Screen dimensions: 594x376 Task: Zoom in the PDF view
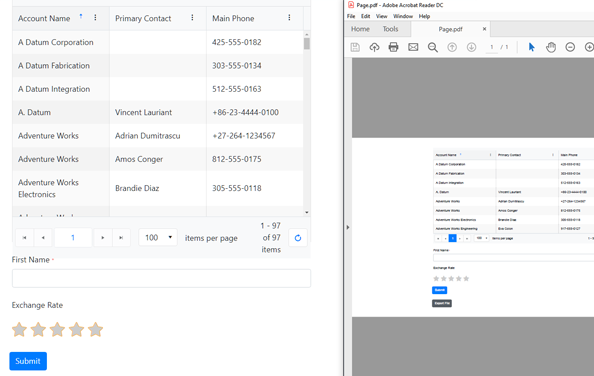coord(589,47)
